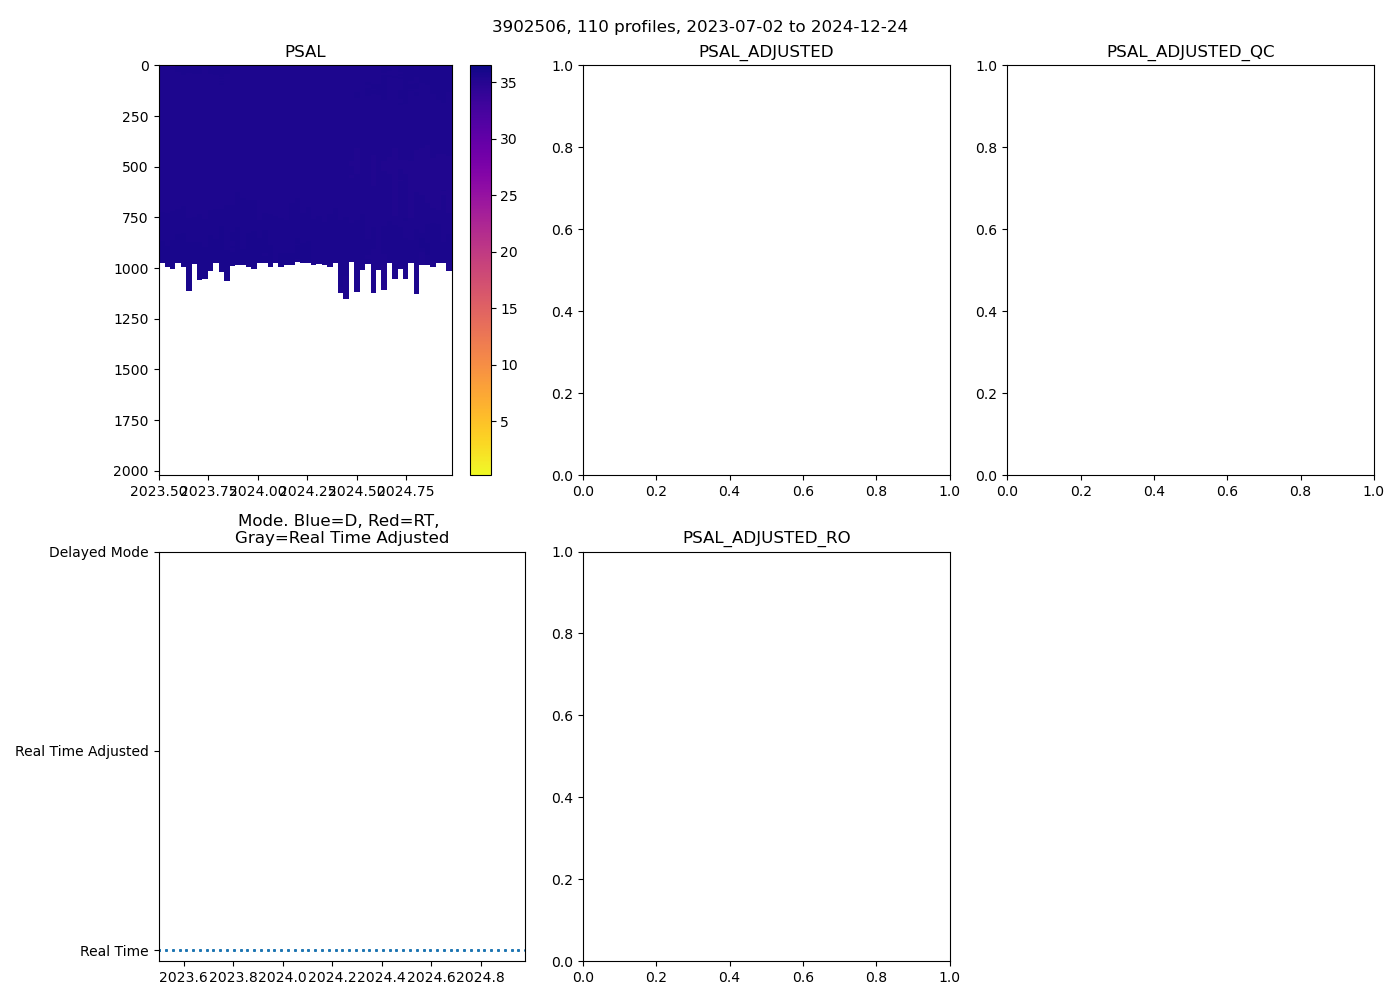Click the PSAL_ADJUSTED_QC title text
This screenshot has width=1400, height=1000.
pyautogui.click(x=1190, y=52)
